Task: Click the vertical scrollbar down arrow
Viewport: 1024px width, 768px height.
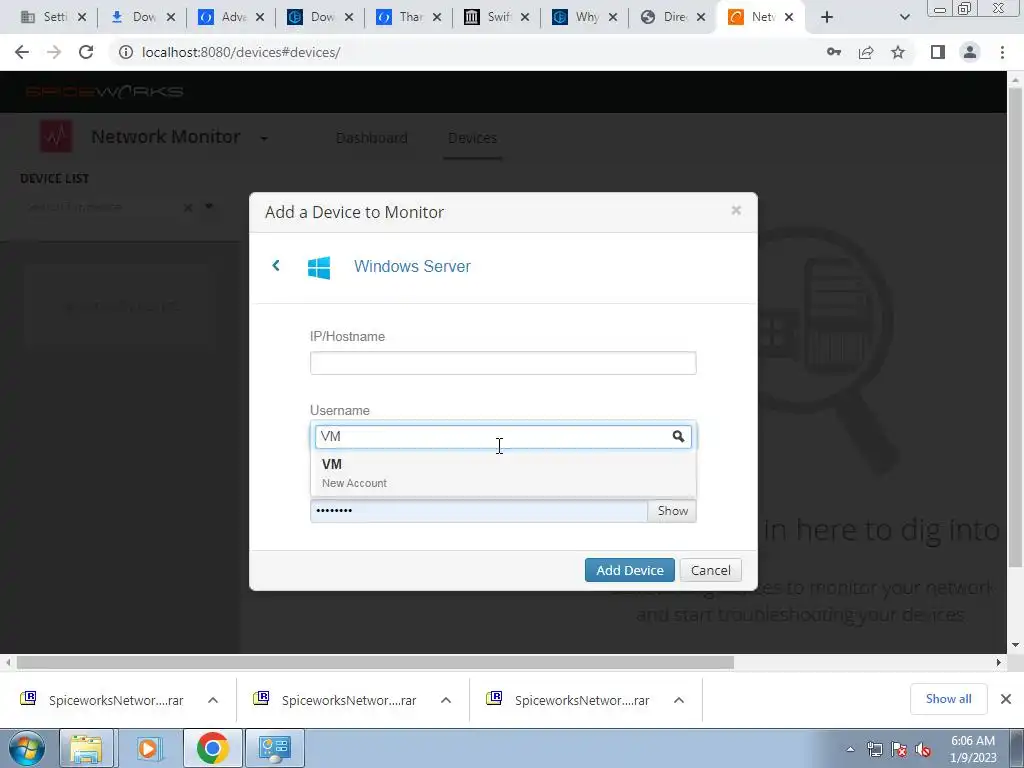Action: click(1016, 645)
